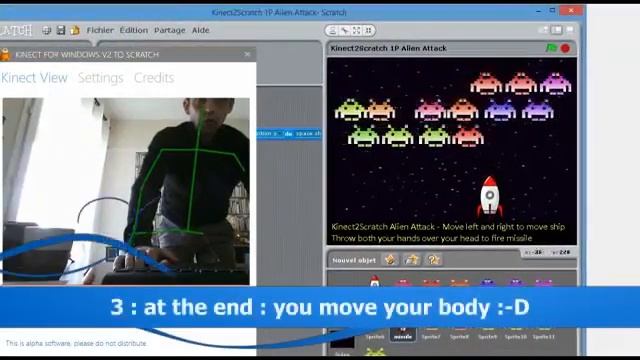This screenshot has height=360, width=640.
Task: Choose a new sprite from file
Action: tap(411, 260)
